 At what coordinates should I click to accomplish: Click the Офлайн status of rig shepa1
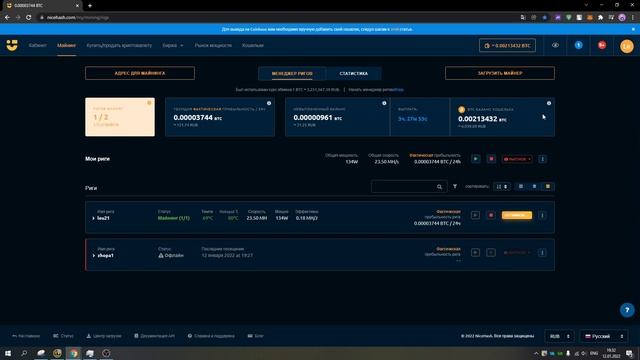point(171,256)
